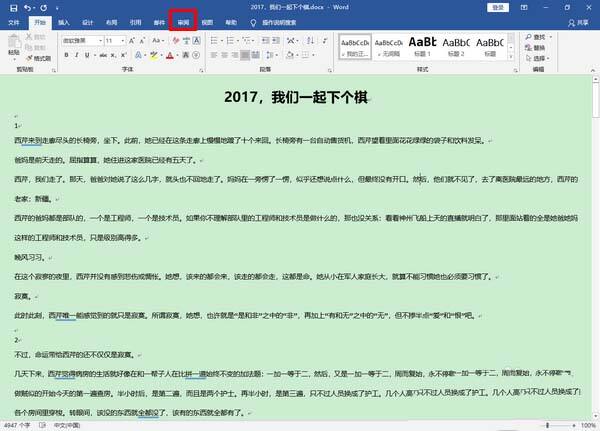Redo the last action

coord(44,8)
